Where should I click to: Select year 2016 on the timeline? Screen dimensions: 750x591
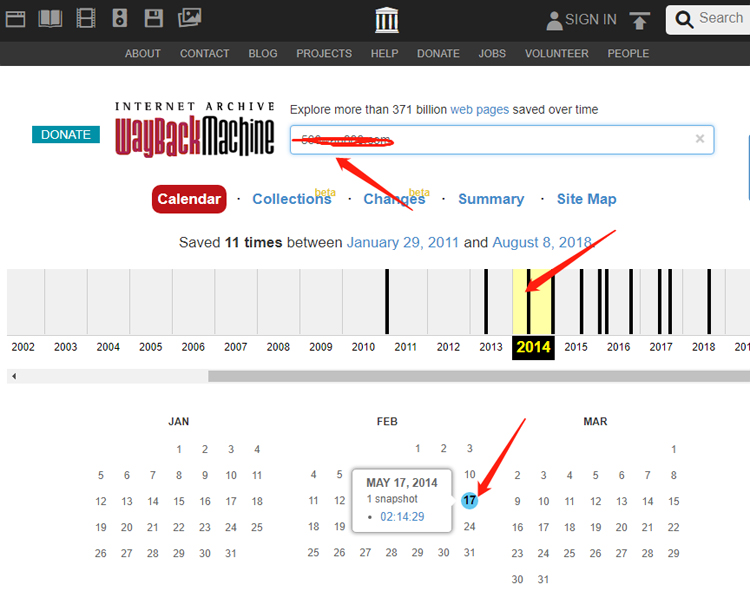(x=618, y=347)
